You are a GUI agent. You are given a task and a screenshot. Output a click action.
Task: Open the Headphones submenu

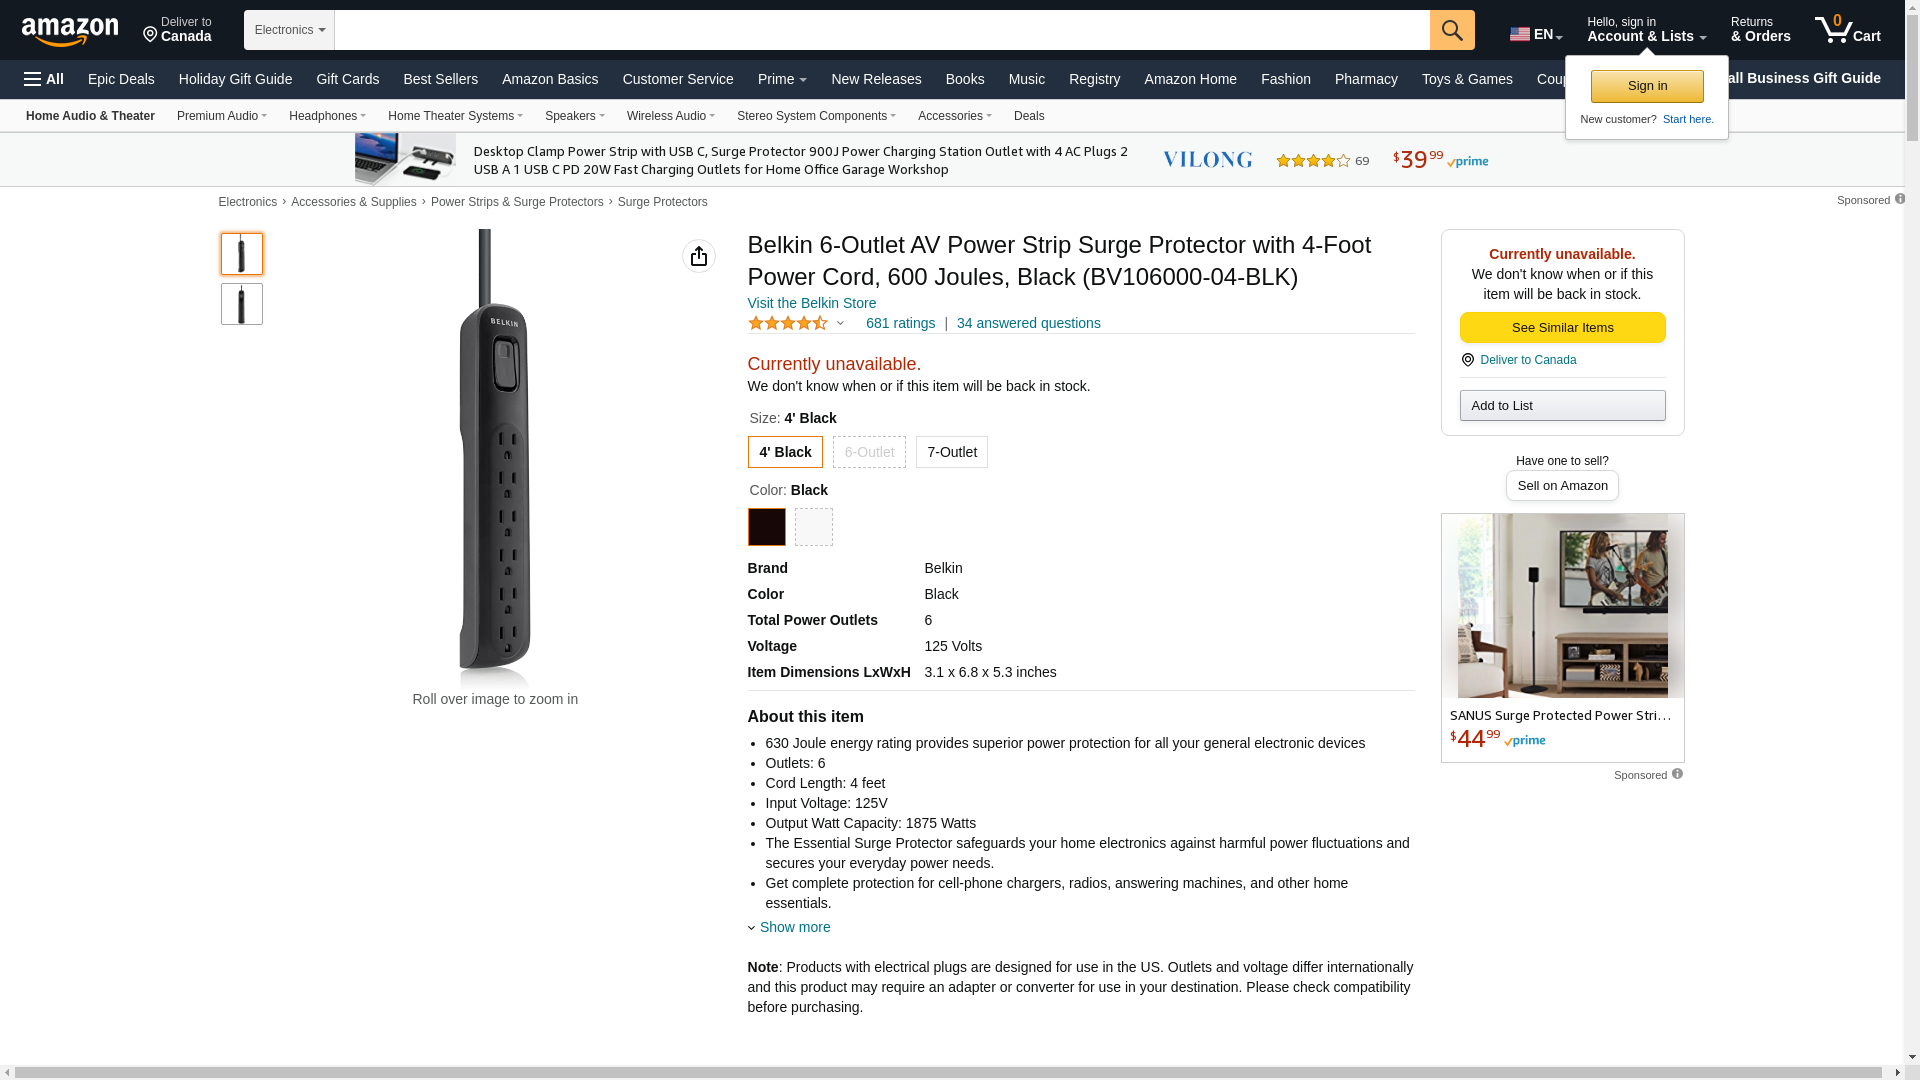(x=327, y=116)
